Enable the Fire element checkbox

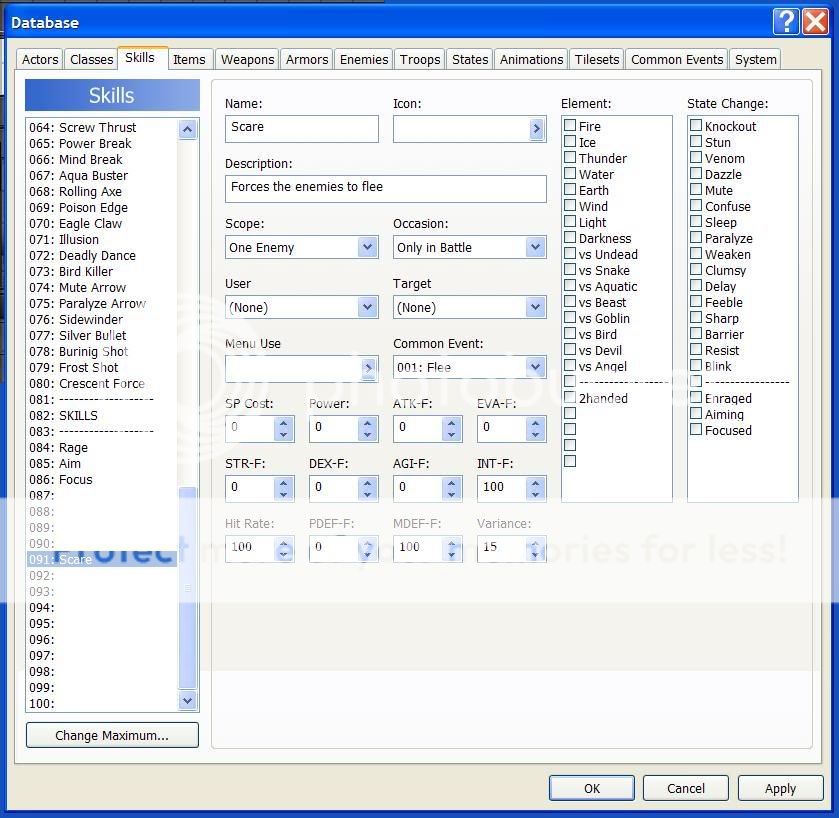point(570,126)
